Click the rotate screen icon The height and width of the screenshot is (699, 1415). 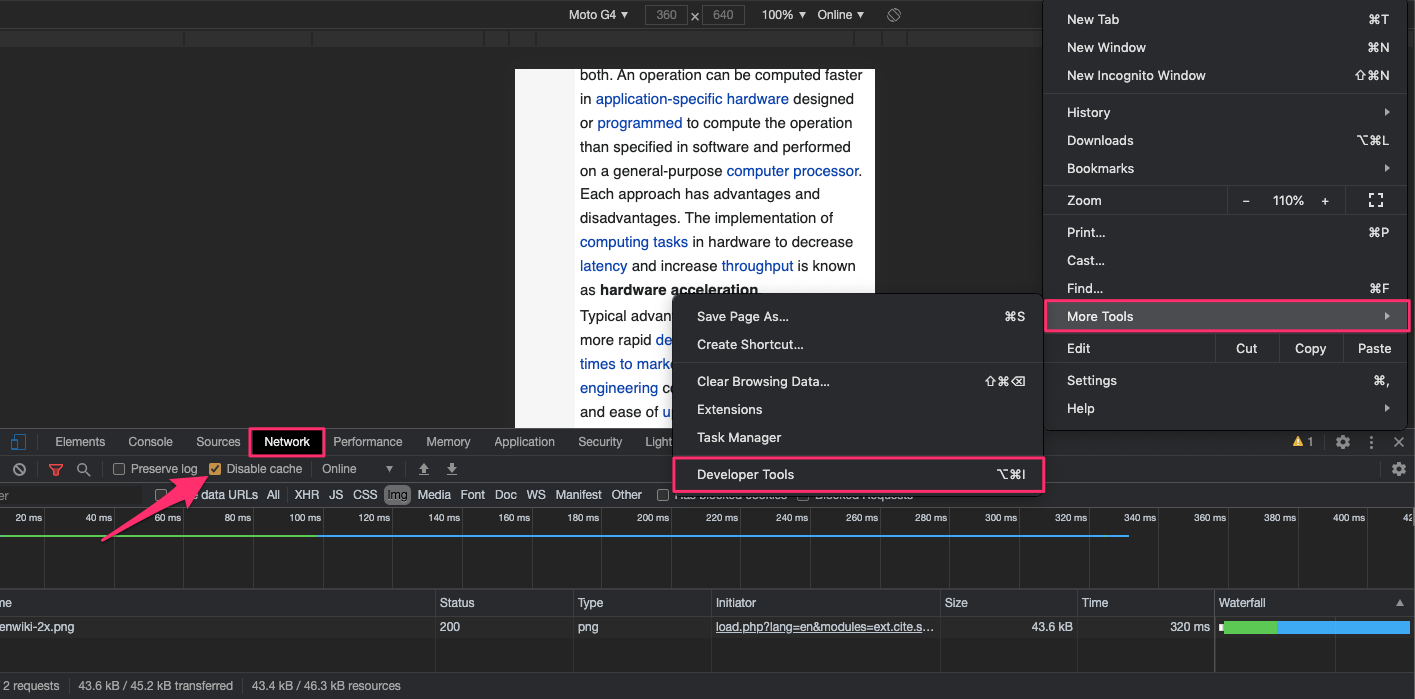coord(894,15)
